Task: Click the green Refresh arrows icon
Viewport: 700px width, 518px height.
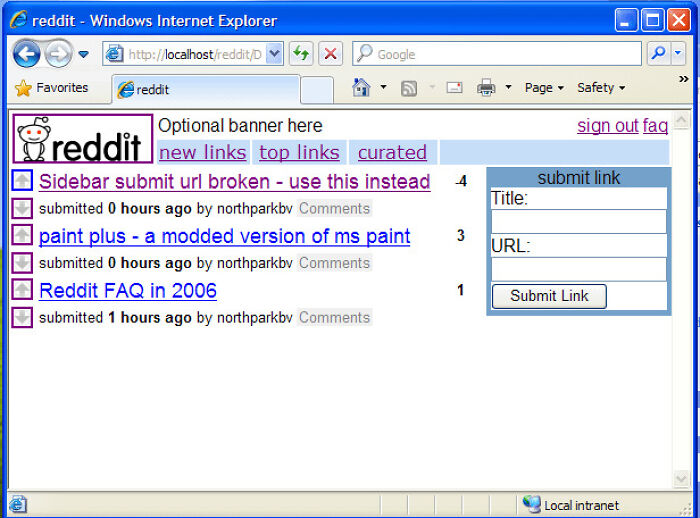Action: click(x=301, y=54)
